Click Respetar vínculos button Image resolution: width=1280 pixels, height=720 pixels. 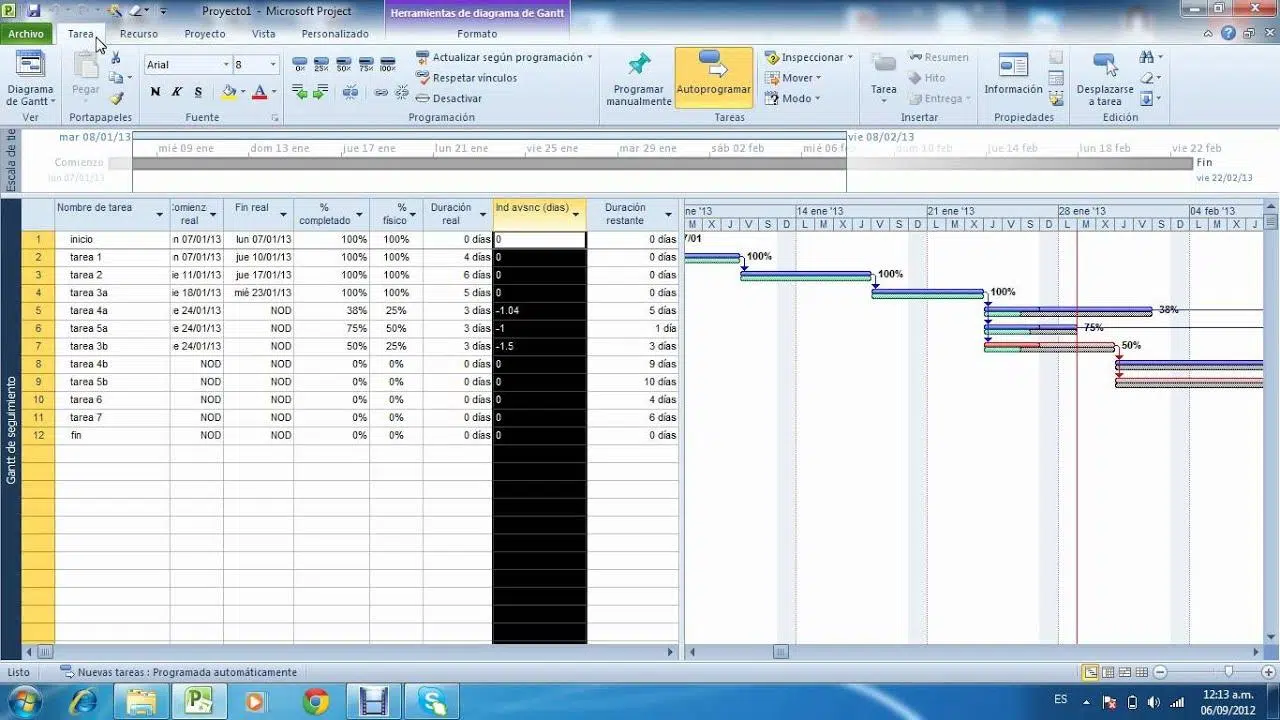(467, 78)
